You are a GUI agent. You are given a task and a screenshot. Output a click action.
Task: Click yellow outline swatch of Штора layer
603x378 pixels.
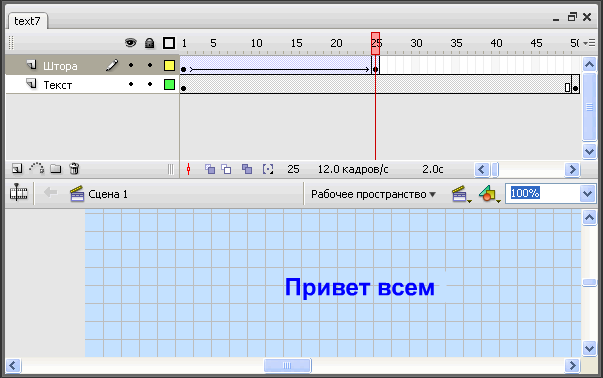click(x=169, y=65)
